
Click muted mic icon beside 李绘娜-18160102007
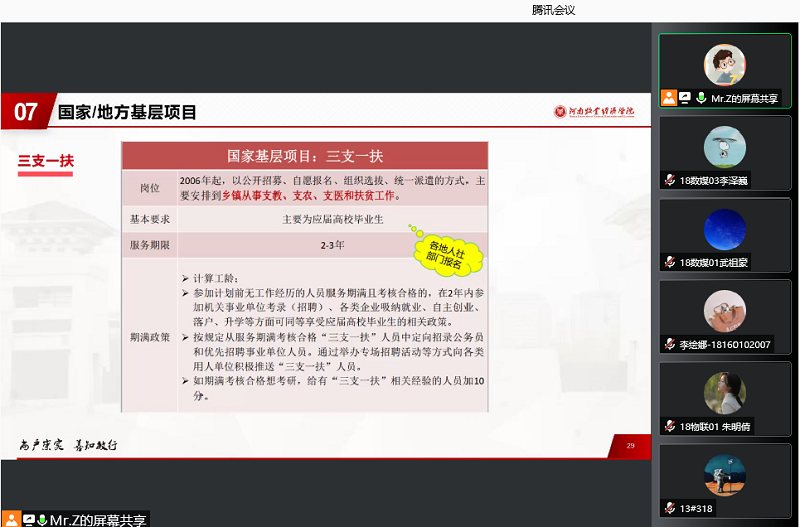pos(669,344)
